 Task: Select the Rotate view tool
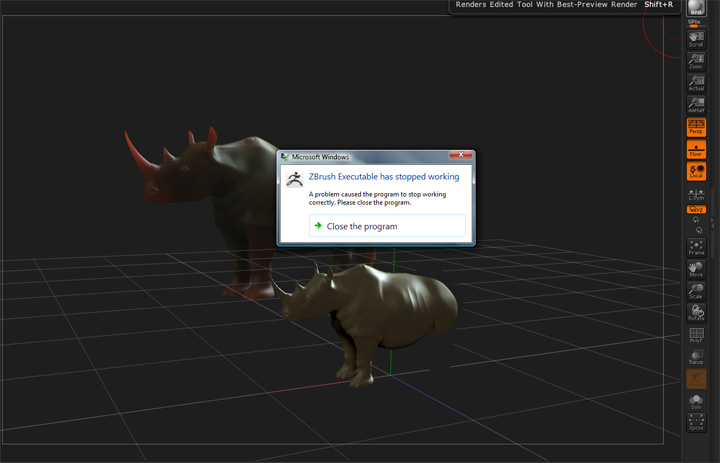(x=696, y=313)
